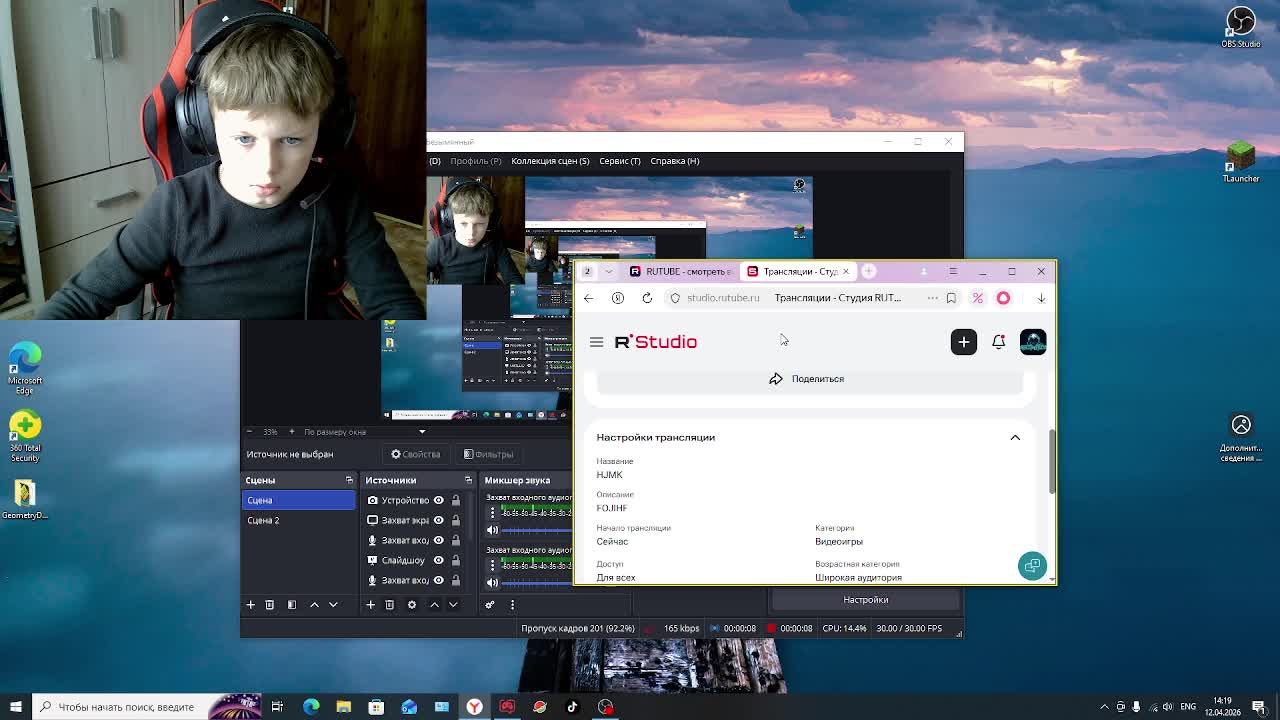1280x720 pixels.
Task: Open options for second audio input capture
Action: [492, 565]
